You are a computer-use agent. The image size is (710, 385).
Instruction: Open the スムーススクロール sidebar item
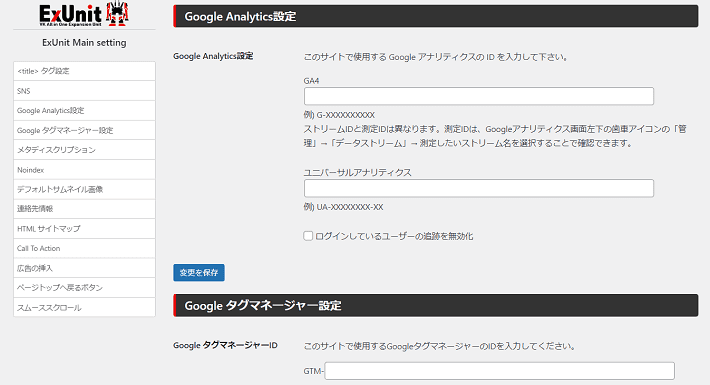(x=84, y=308)
